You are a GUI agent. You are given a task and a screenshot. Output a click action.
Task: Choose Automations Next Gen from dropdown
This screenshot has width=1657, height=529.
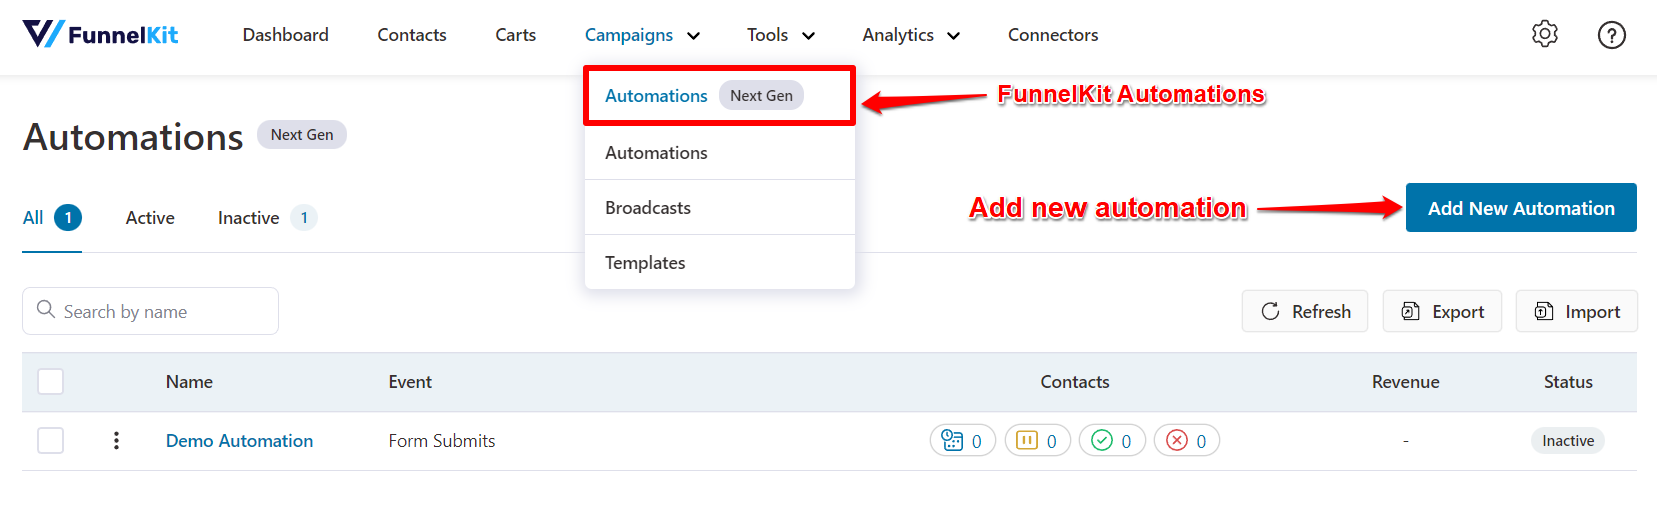coord(719,96)
